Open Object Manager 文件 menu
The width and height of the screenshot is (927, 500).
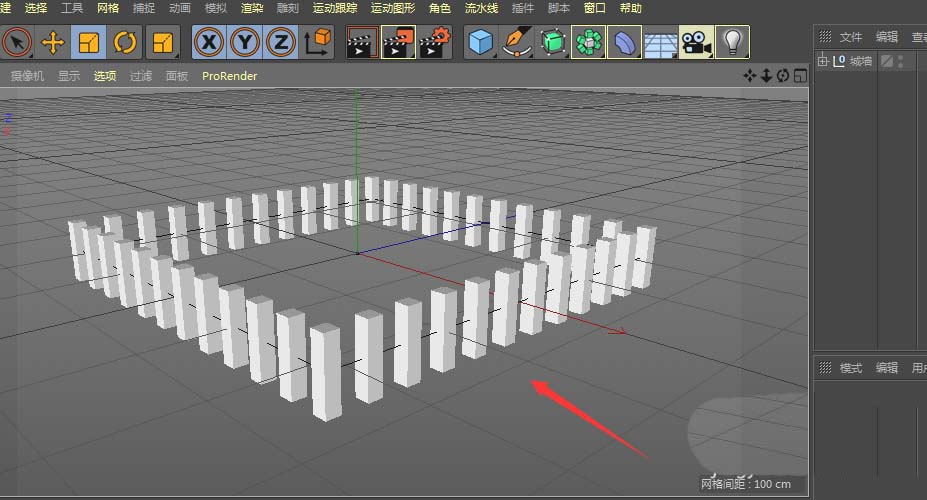coord(851,37)
